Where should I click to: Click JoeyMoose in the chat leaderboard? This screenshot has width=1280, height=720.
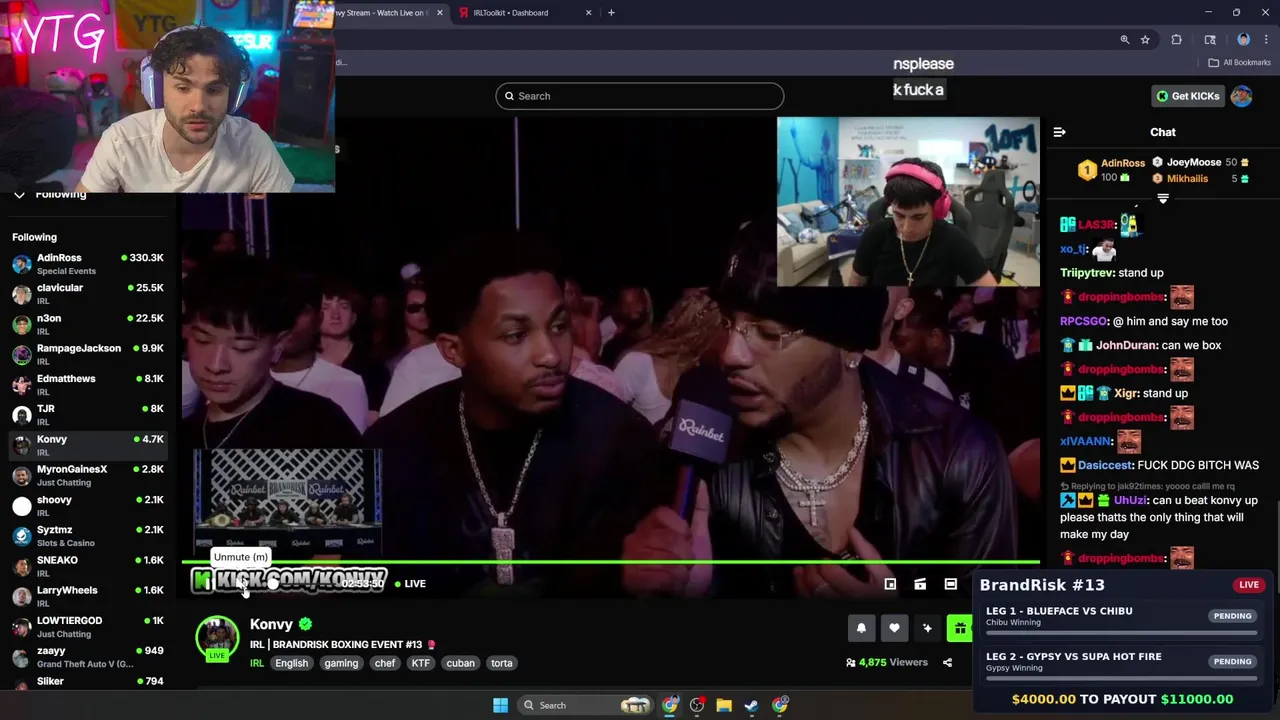click(1193, 162)
